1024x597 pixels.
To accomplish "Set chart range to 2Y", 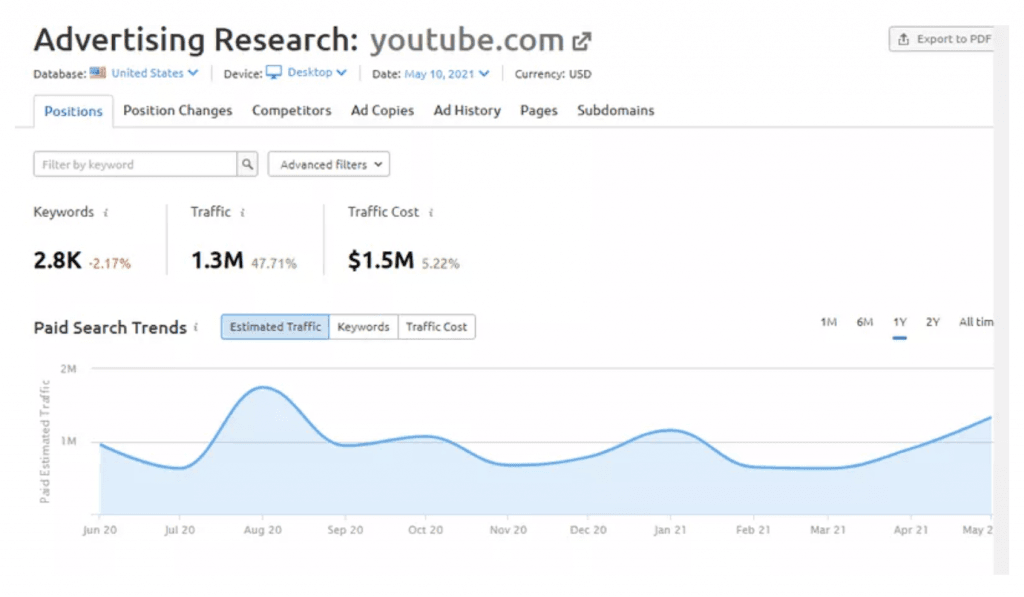I will click(933, 322).
